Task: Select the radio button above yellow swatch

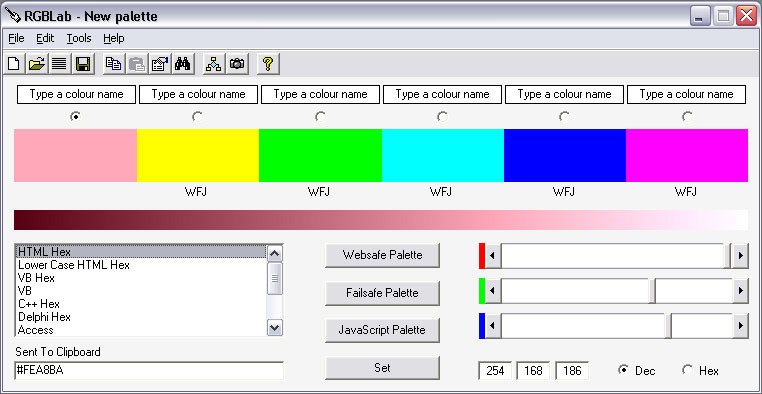Action: pos(197,117)
